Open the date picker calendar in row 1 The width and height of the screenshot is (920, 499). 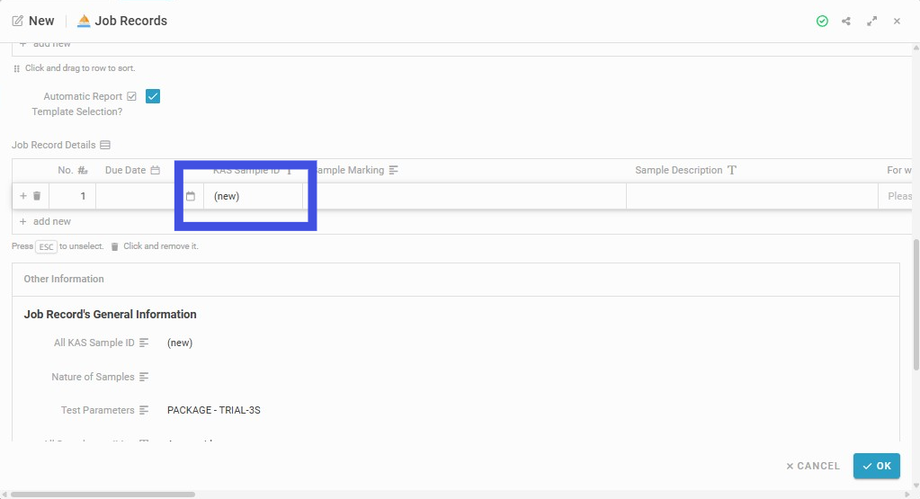click(190, 196)
